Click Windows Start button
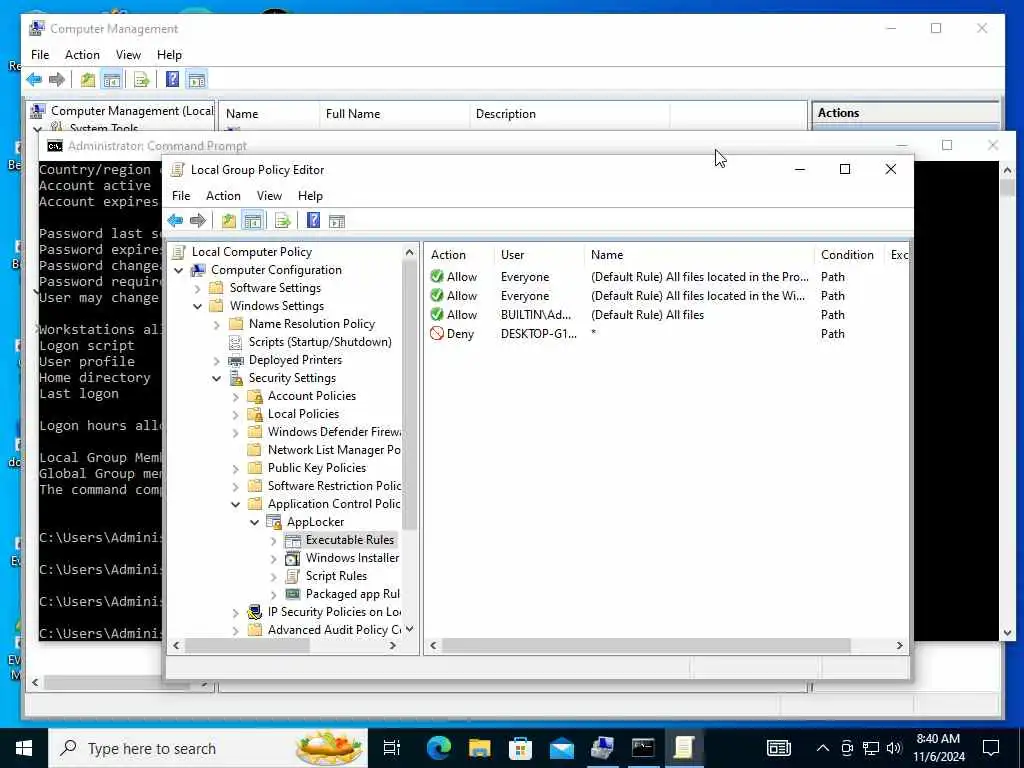The width and height of the screenshot is (1024, 768). pyautogui.click(x=24, y=748)
